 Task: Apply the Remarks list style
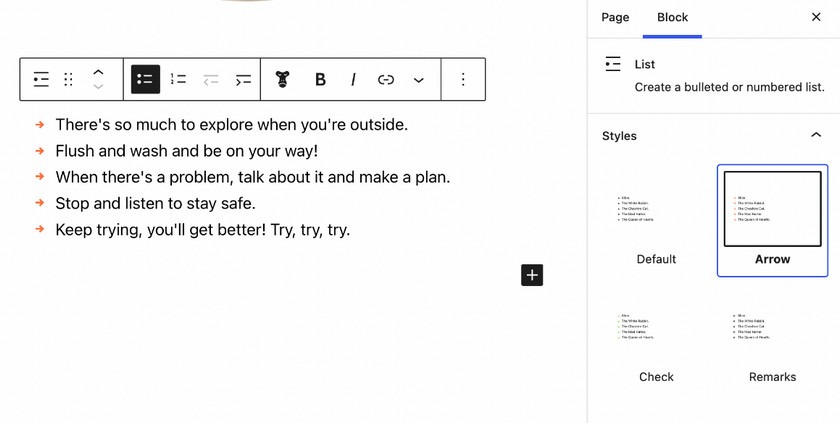pyautogui.click(x=772, y=339)
